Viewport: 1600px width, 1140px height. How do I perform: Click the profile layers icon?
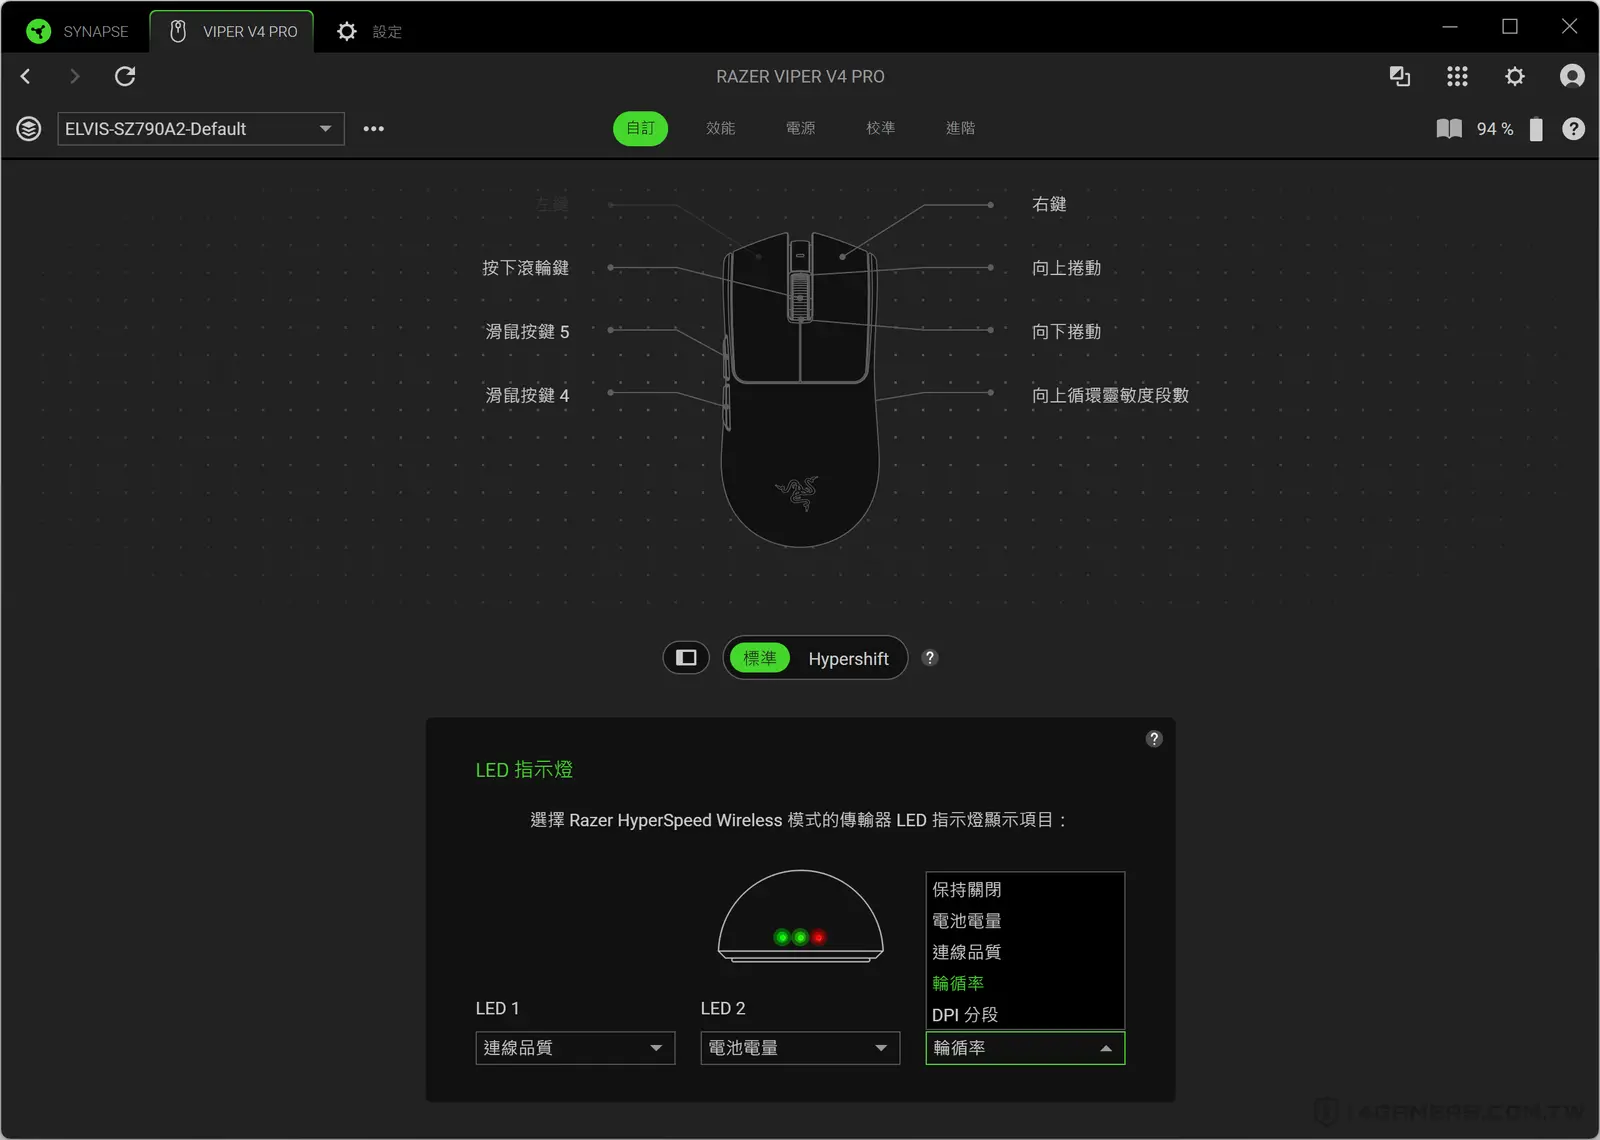(x=29, y=128)
